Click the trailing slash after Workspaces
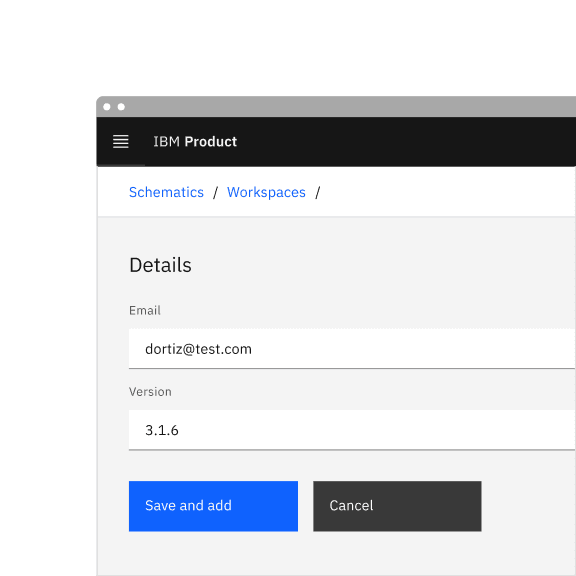Image resolution: width=576 pixels, height=576 pixels. (317, 192)
